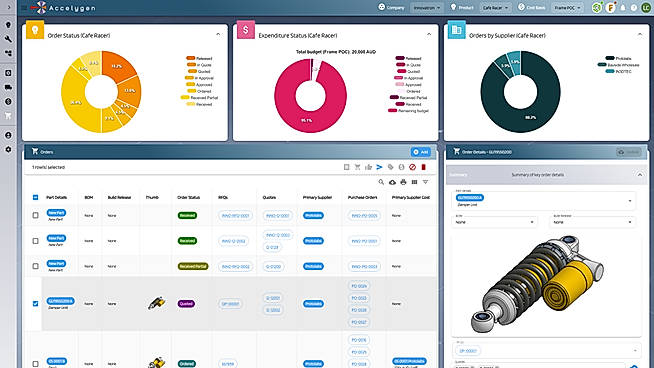Click the purple Quoted status badge
Screen dimensions: 654x368
click(186, 304)
